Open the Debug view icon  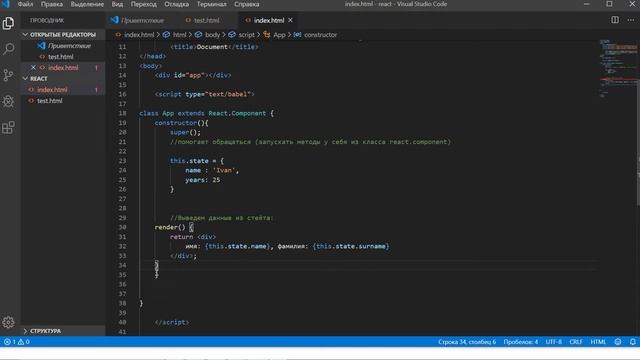(8, 101)
